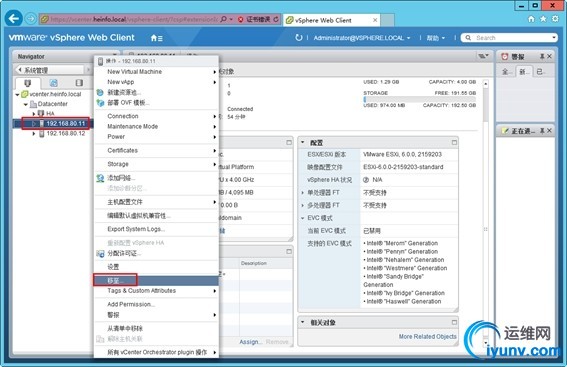Select the Storage navigator tab icon
The width and height of the screenshot is (567, 367).
[79, 83]
